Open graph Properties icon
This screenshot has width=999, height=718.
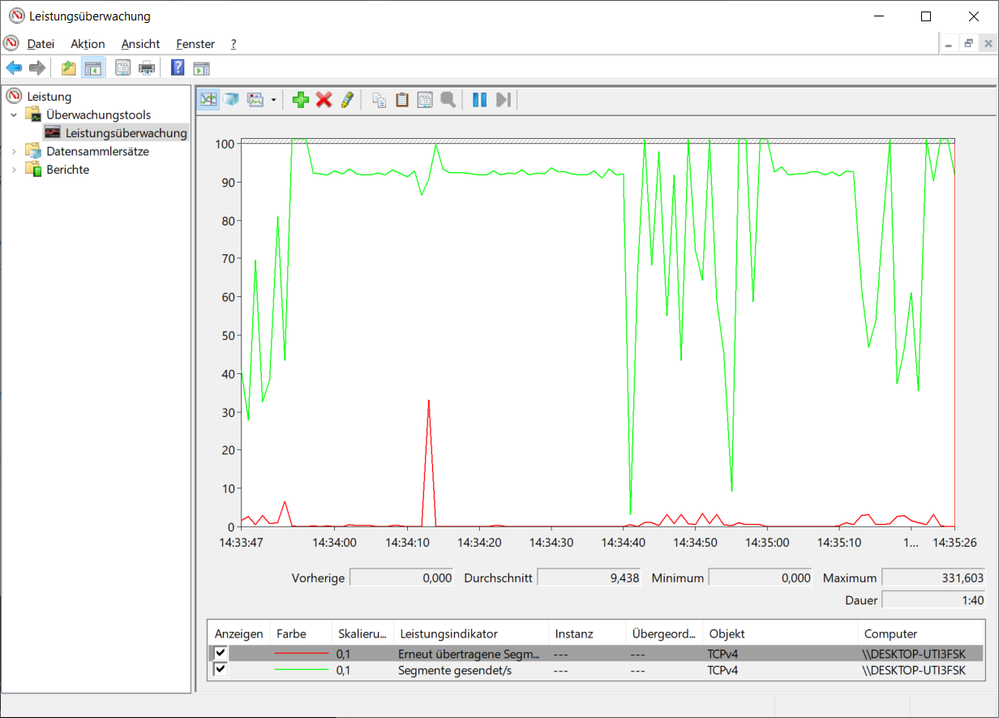tap(425, 99)
